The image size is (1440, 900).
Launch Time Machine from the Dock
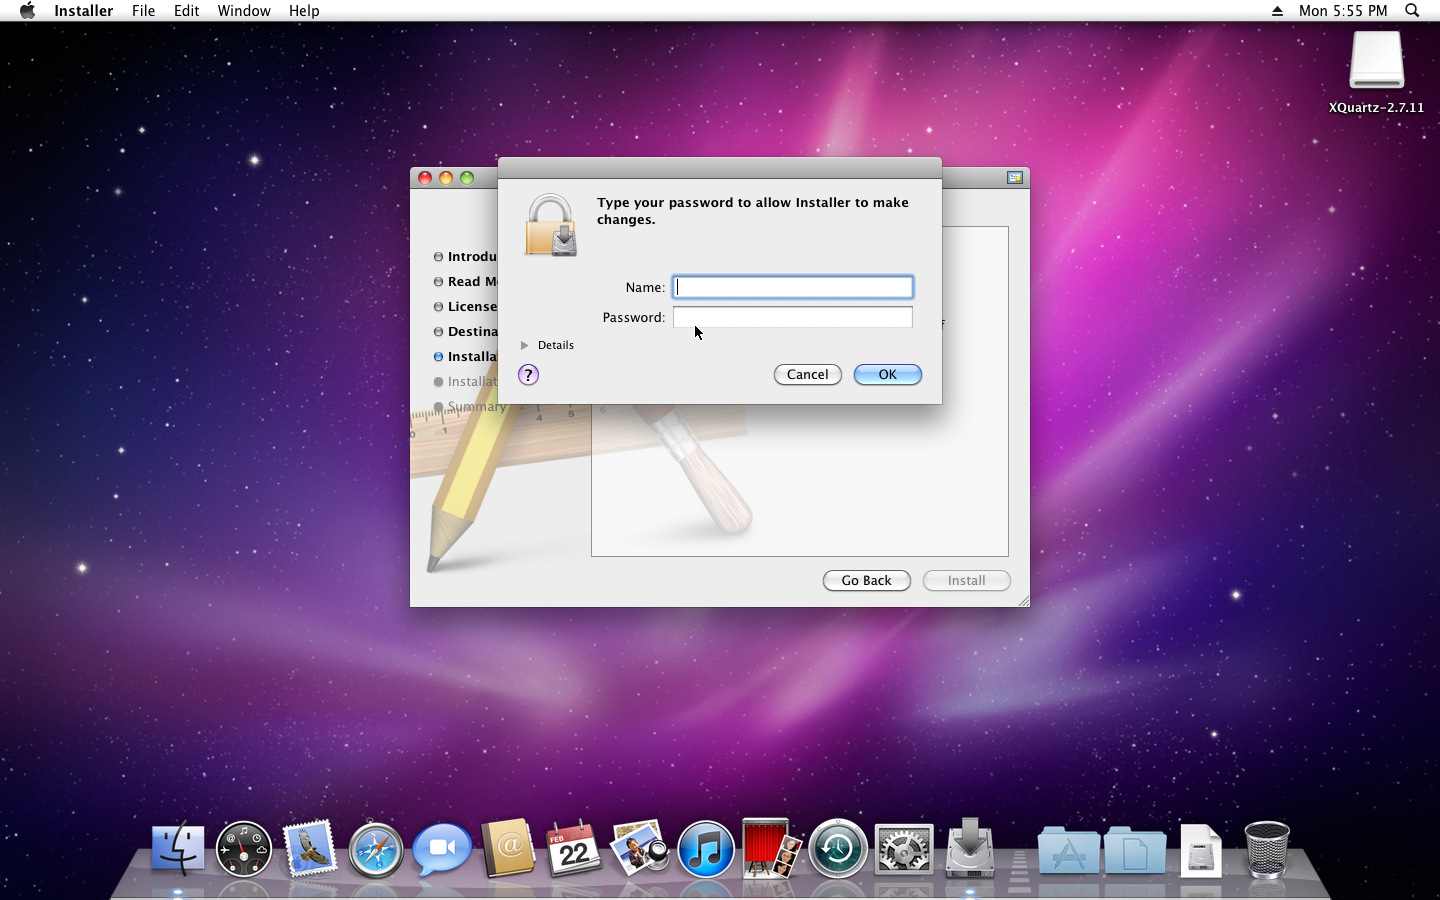tap(838, 850)
